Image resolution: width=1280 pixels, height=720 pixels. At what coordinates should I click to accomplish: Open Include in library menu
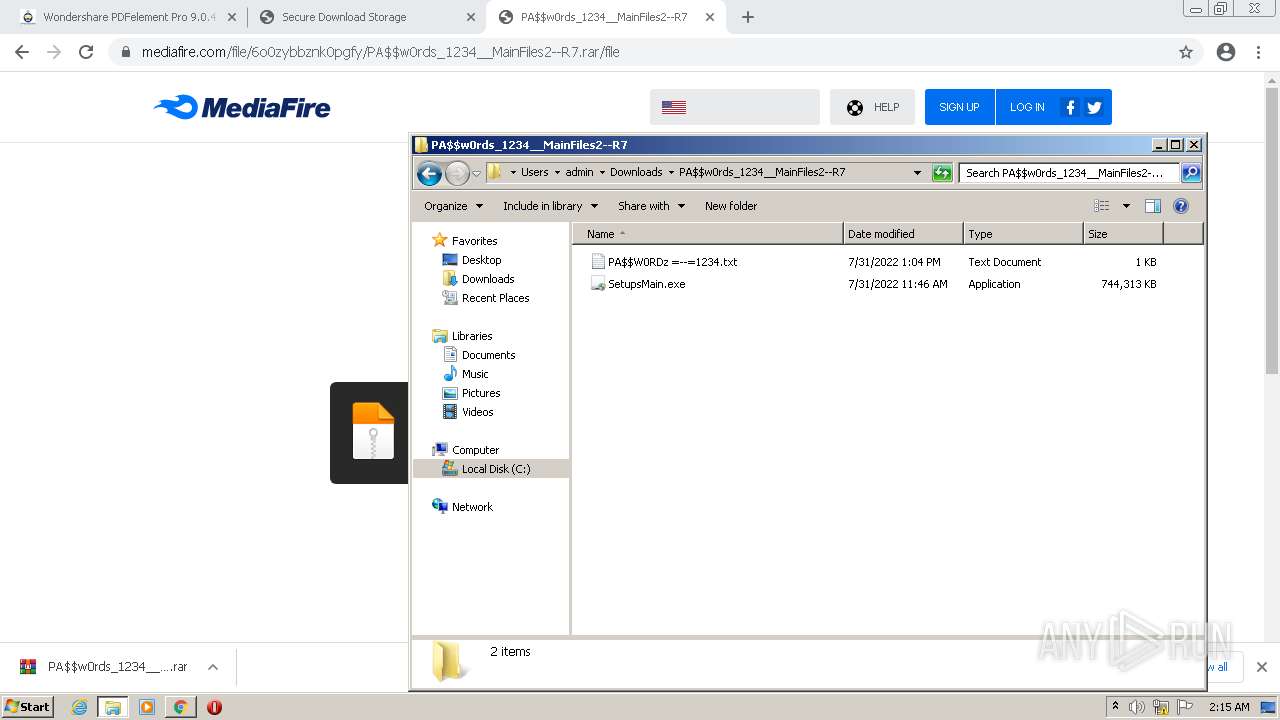[x=550, y=206]
